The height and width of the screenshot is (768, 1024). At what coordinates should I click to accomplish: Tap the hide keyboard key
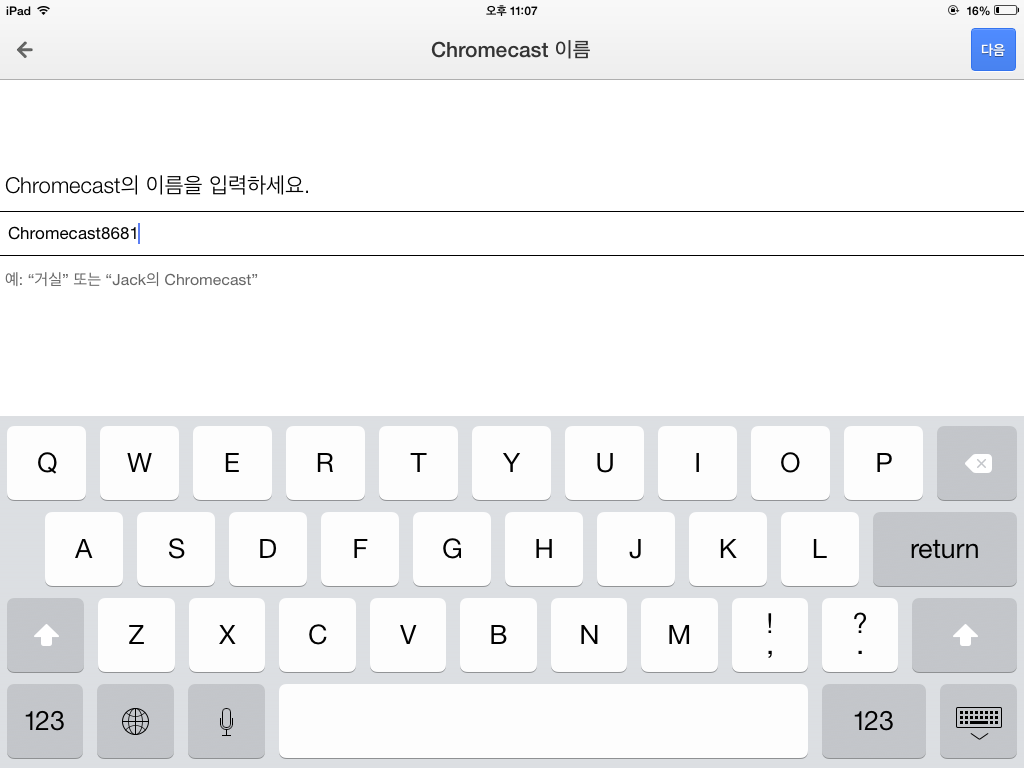[x=978, y=721]
